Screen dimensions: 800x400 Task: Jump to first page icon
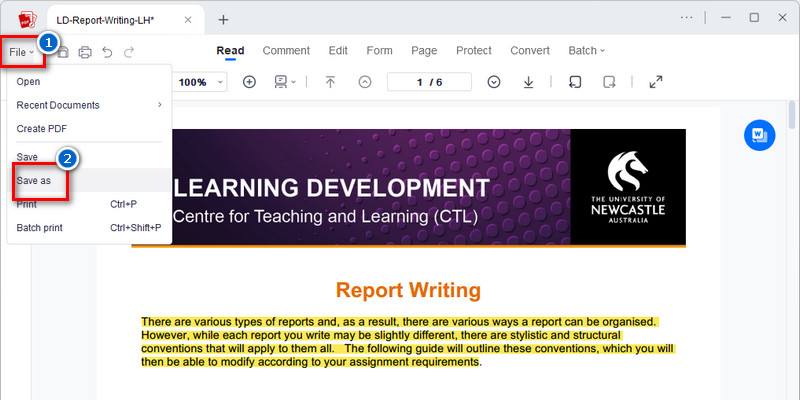[330, 82]
